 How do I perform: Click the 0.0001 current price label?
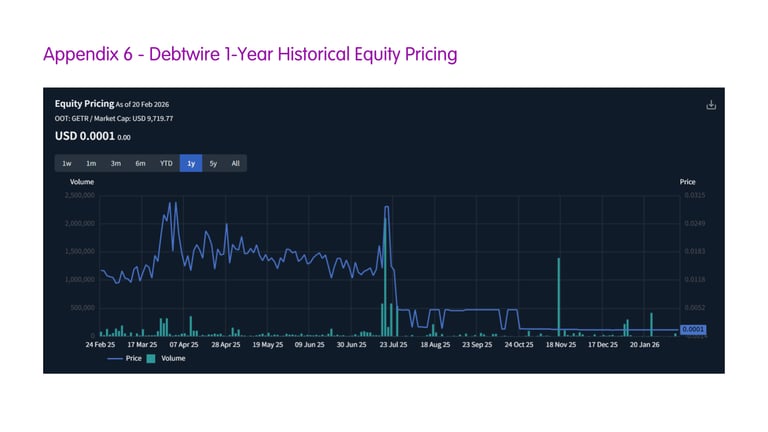(693, 329)
